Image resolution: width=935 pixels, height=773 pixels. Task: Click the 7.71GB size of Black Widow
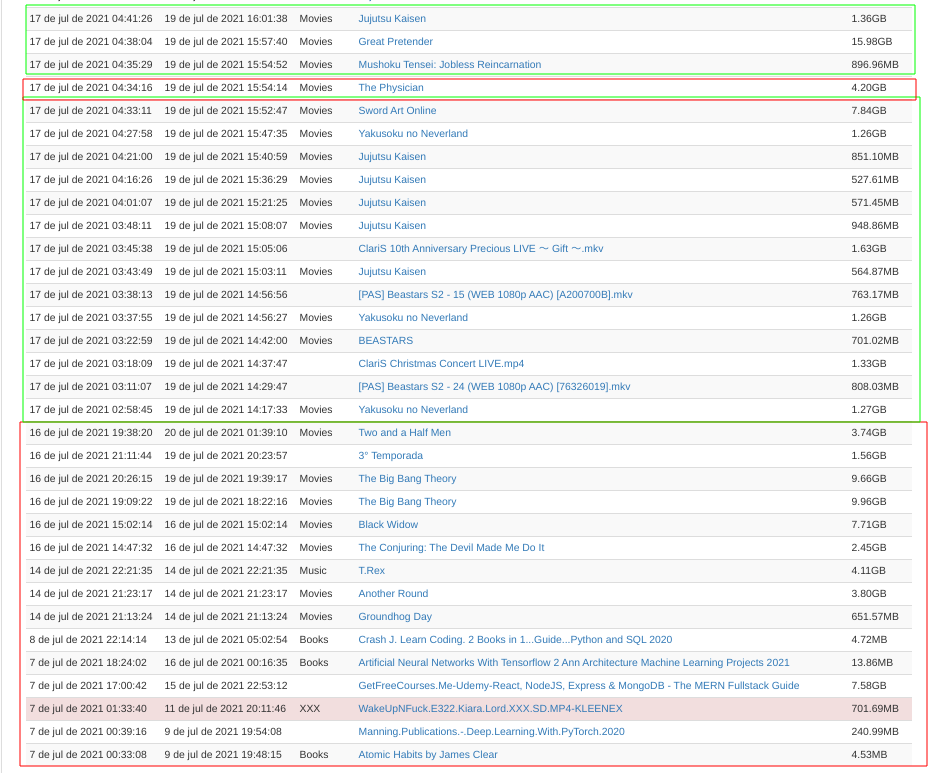869,525
